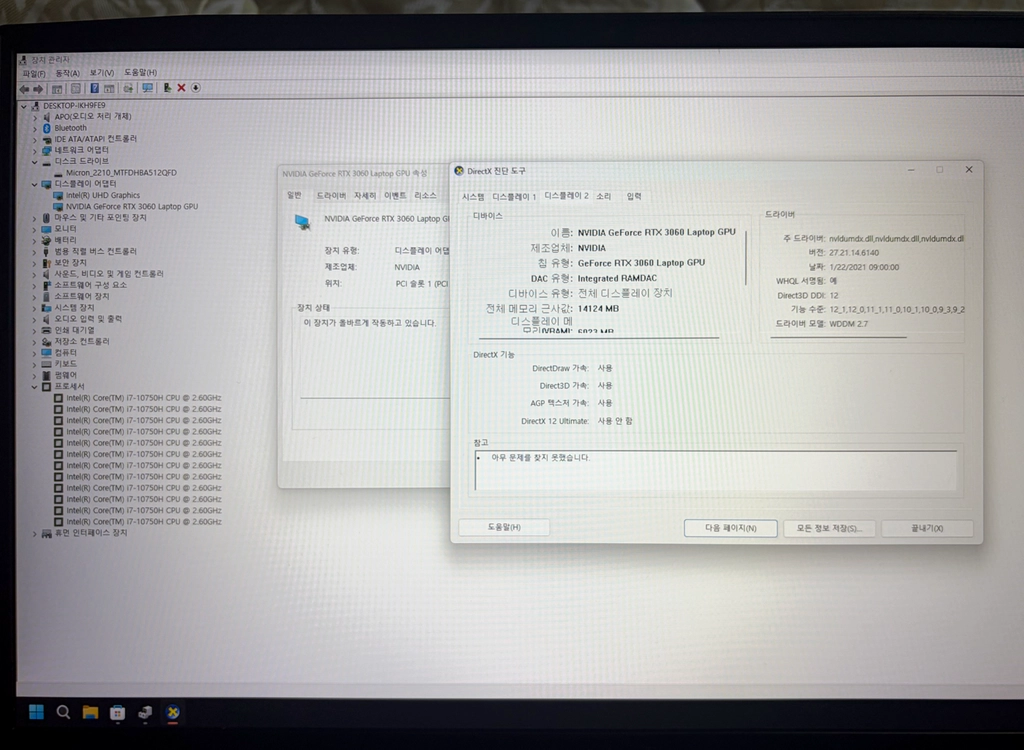Collapse the 프로세서 category
Screen dimensions: 1024x750
coord(35,387)
